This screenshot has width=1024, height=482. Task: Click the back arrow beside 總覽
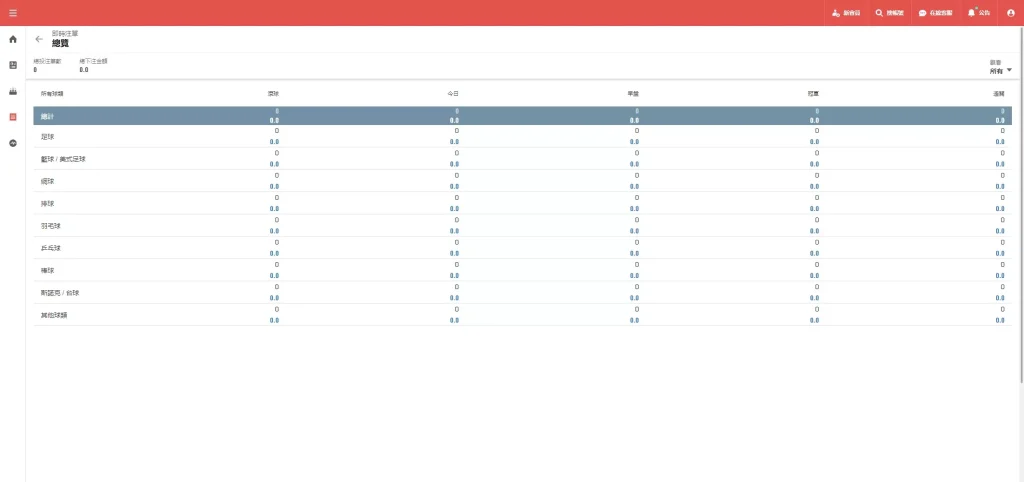click(x=39, y=39)
